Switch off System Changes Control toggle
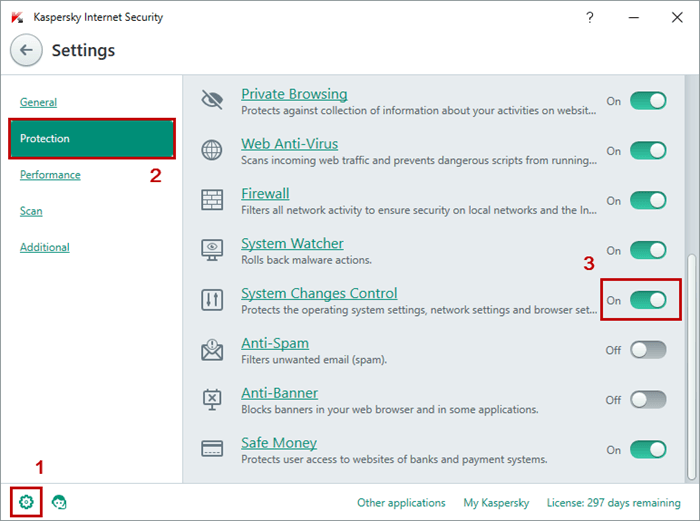Image resolution: width=700 pixels, height=521 pixels. (648, 300)
